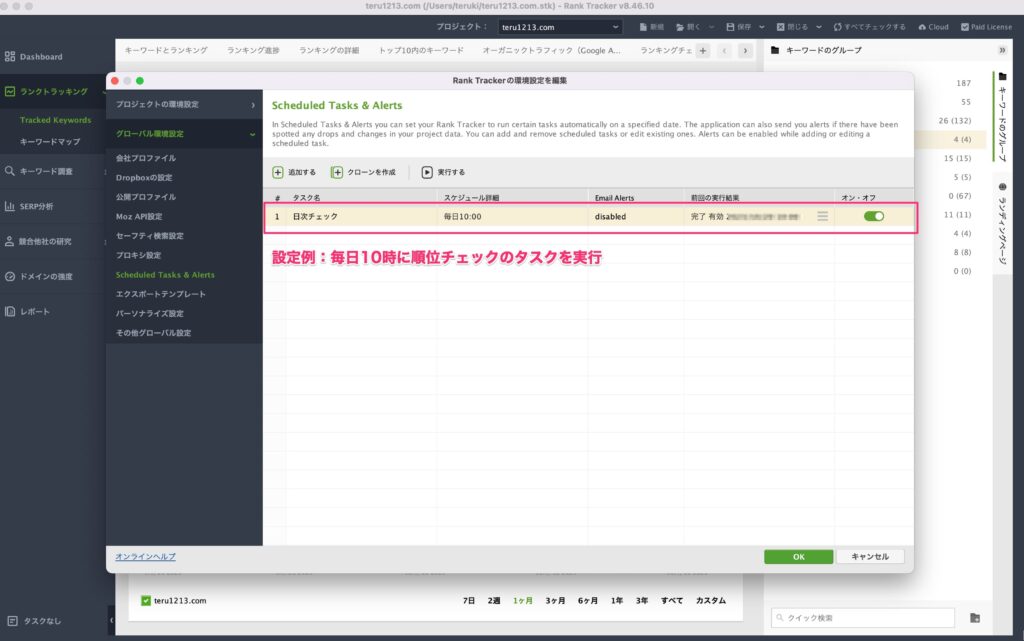Collapse グローバル環境設定 section

tap(184, 134)
